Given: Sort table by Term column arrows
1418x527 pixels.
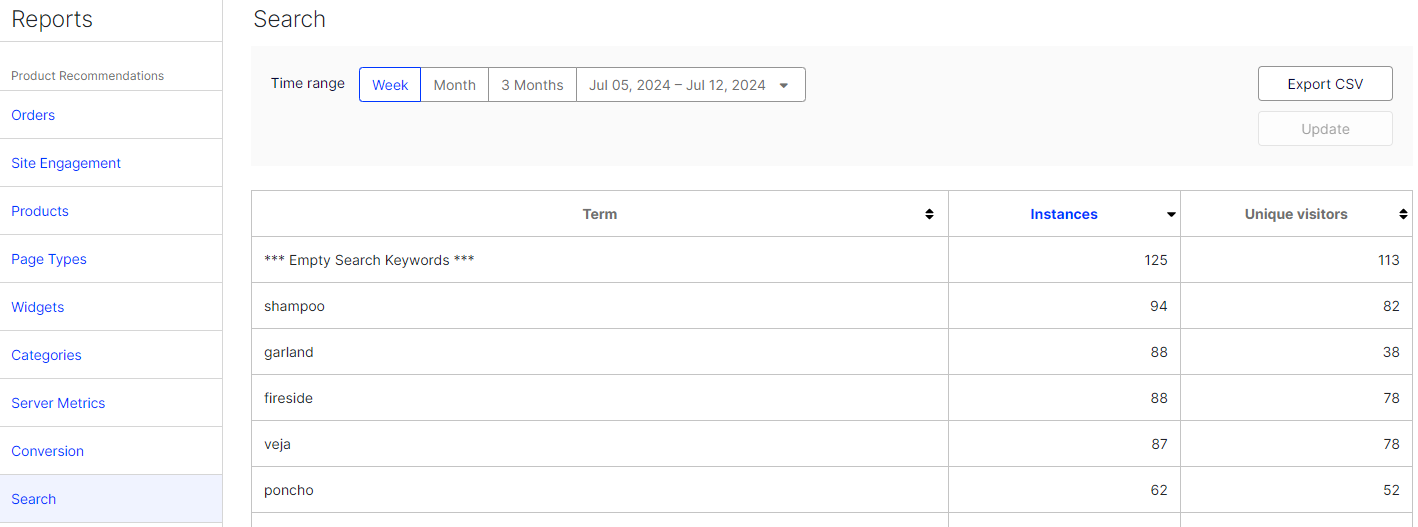Looking at the screenshot, I should [929, 214].
